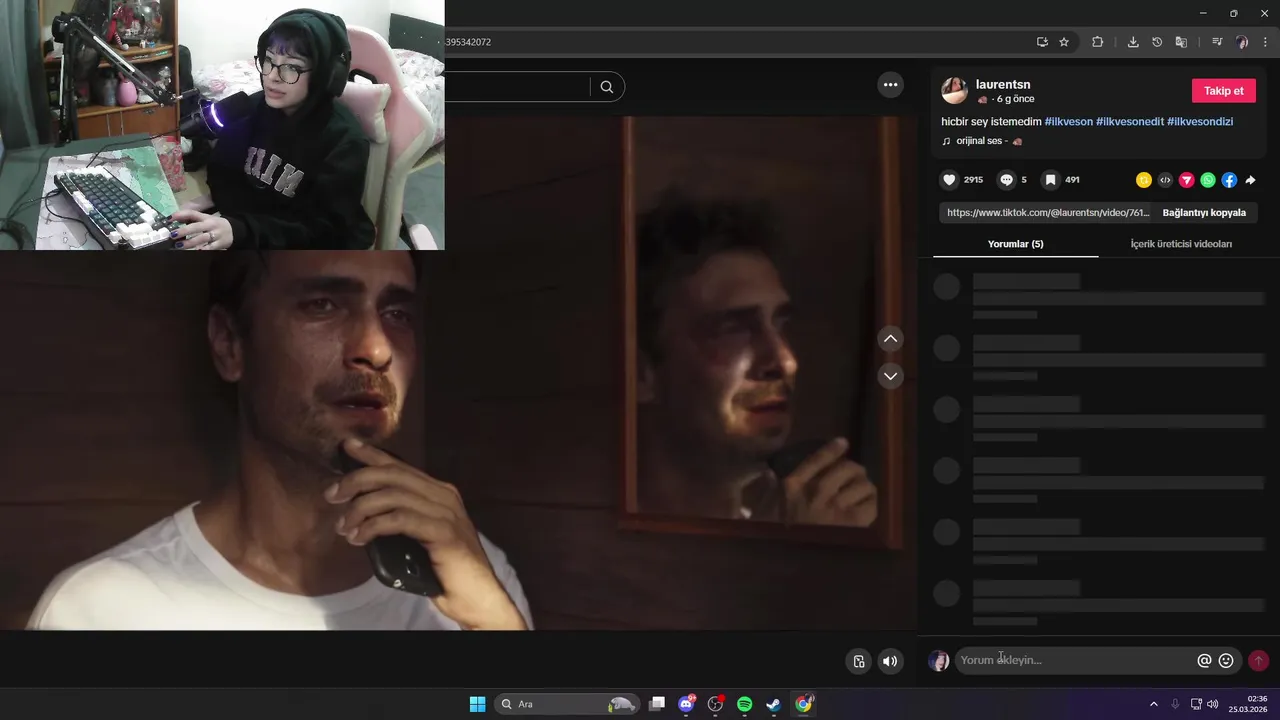Screen dimensions: 1280x720
Task: Click the TikTok search input box
Action: pos(517,87)
